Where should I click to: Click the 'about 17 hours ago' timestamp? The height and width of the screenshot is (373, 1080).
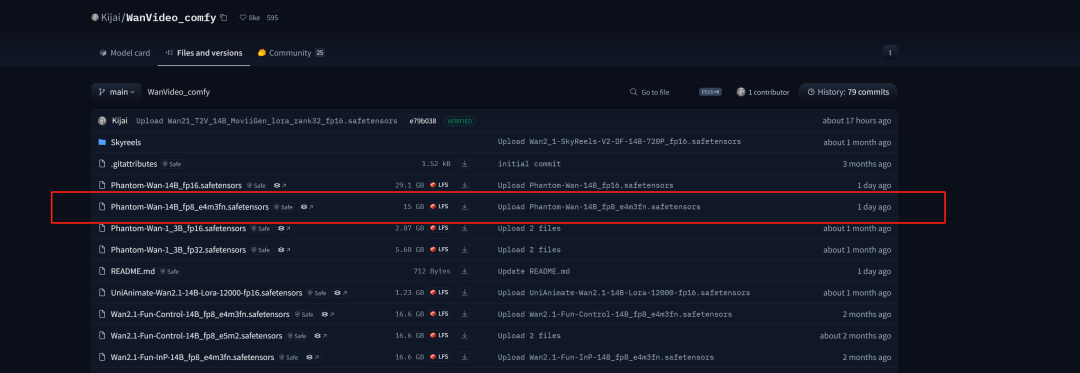(x=856, y=120)
